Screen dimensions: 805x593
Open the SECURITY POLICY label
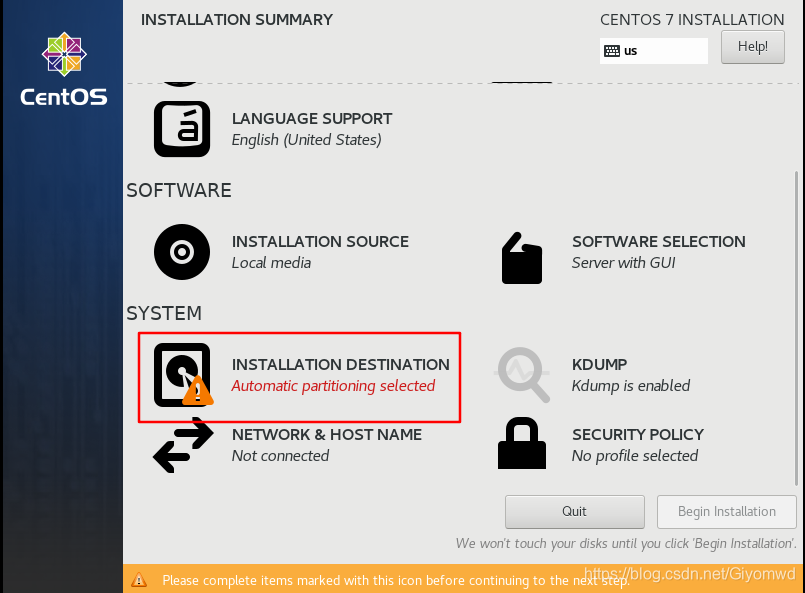pyautogui.click(x=638, y=435)
